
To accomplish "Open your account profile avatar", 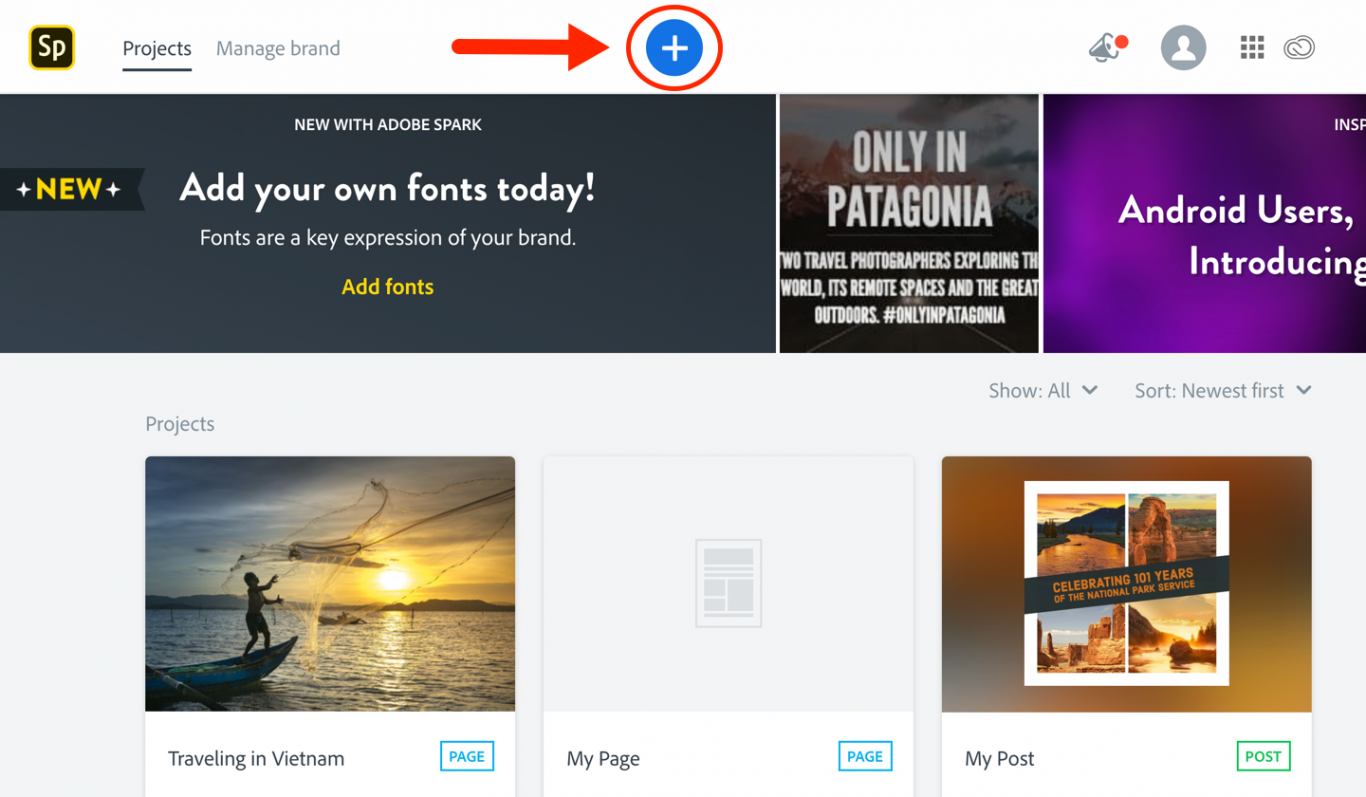I will point(1184,48).
